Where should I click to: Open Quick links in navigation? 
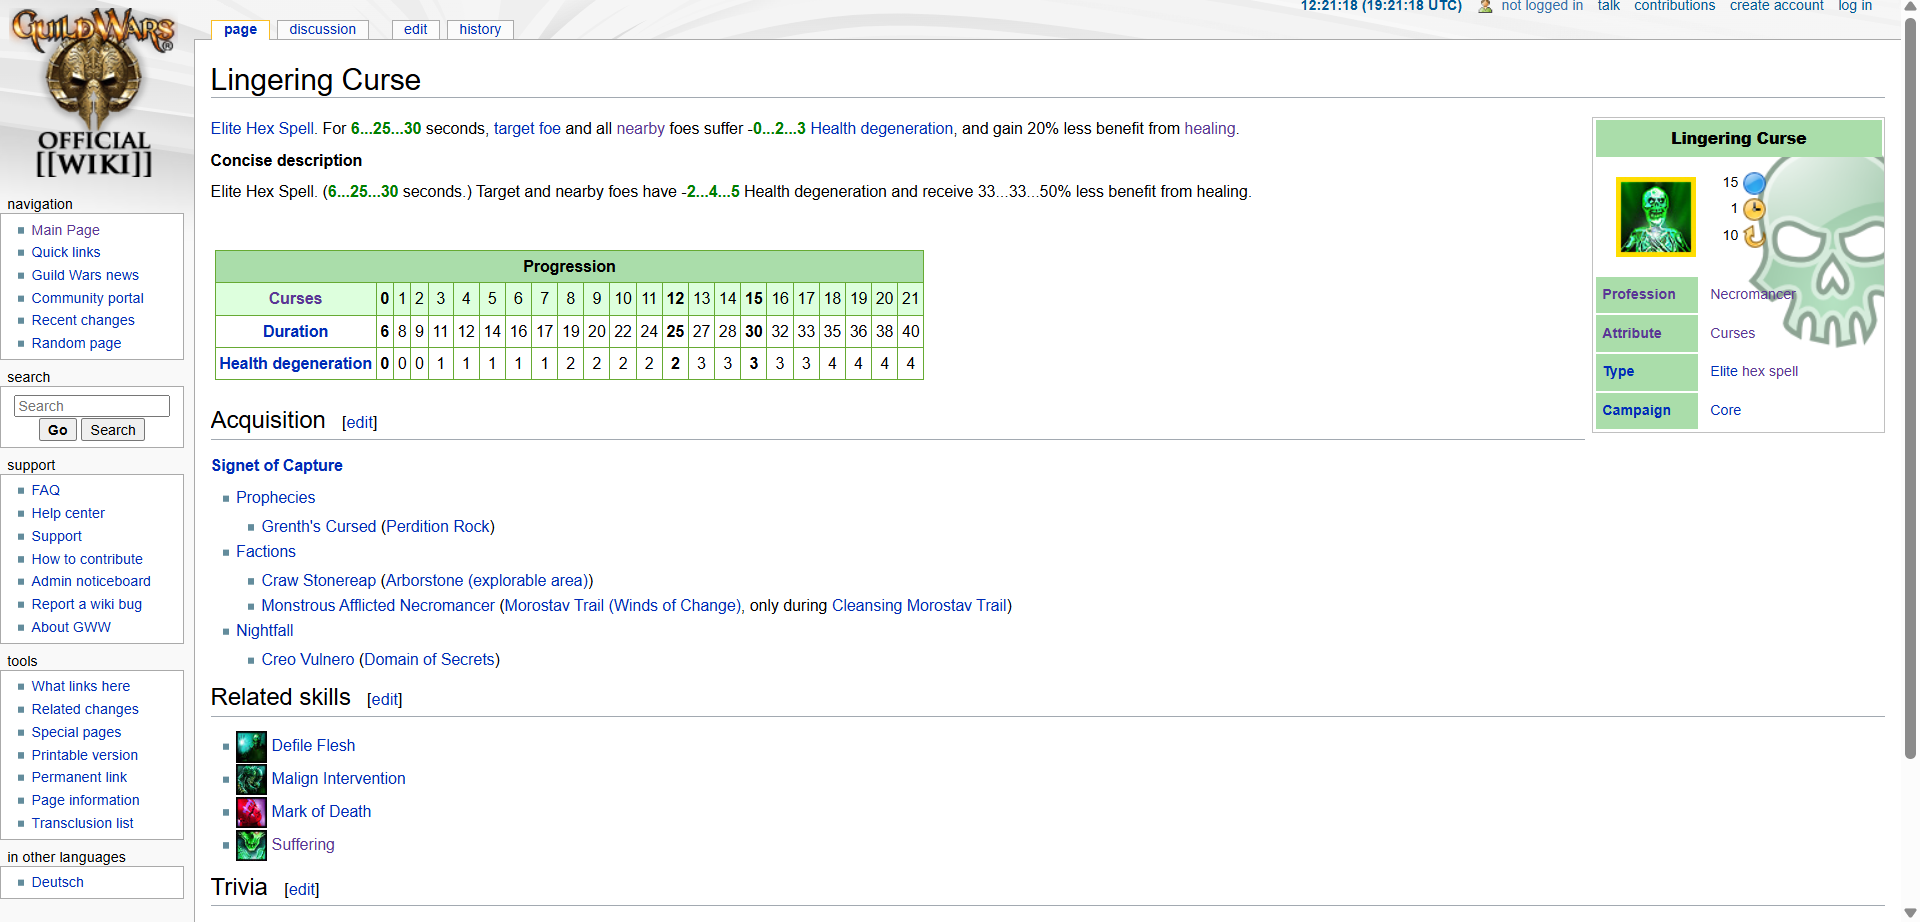pos(66,252)
